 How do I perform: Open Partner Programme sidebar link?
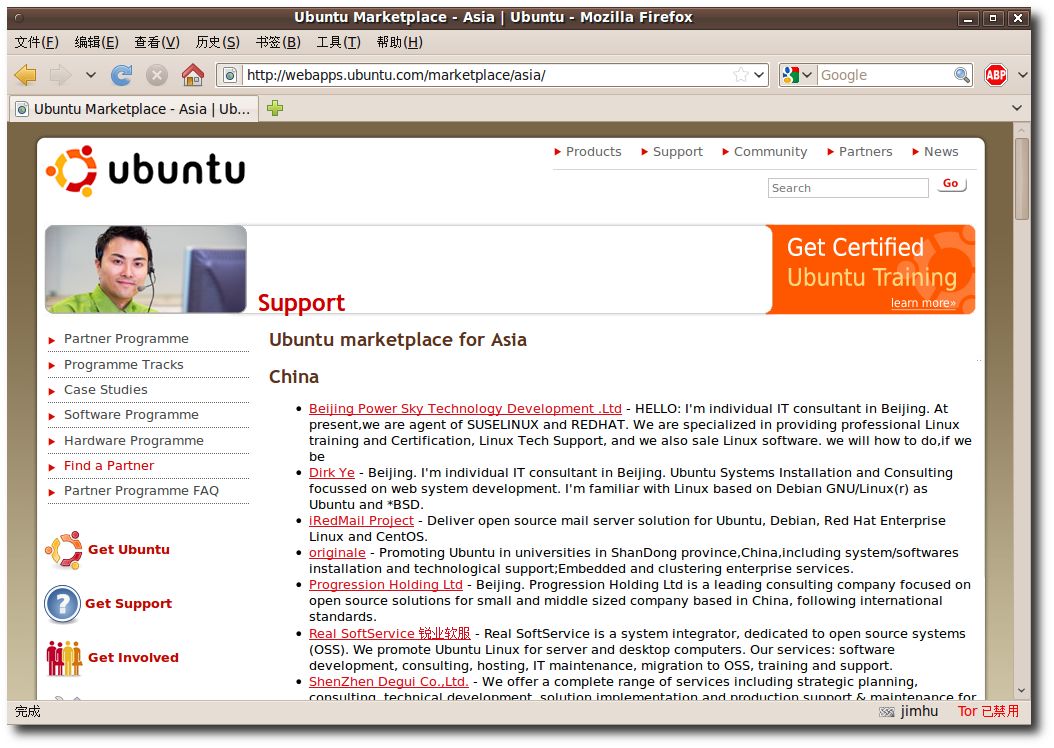point(126,339)
